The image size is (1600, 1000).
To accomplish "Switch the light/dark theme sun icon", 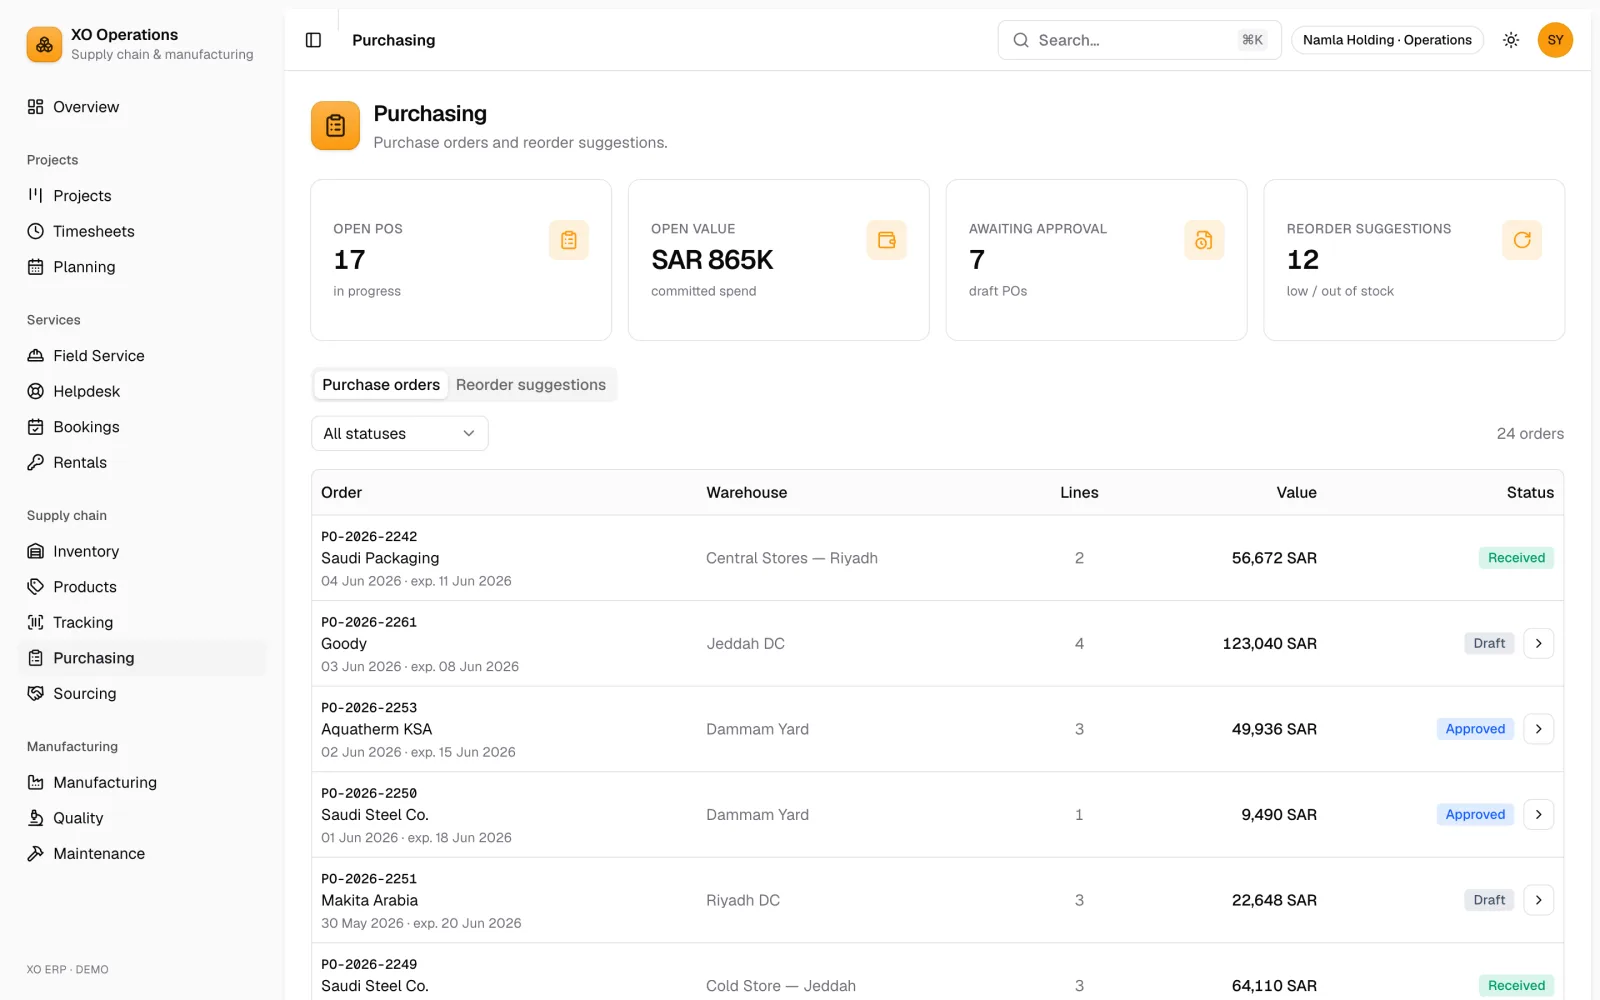I will click(x=1511, y=40).
